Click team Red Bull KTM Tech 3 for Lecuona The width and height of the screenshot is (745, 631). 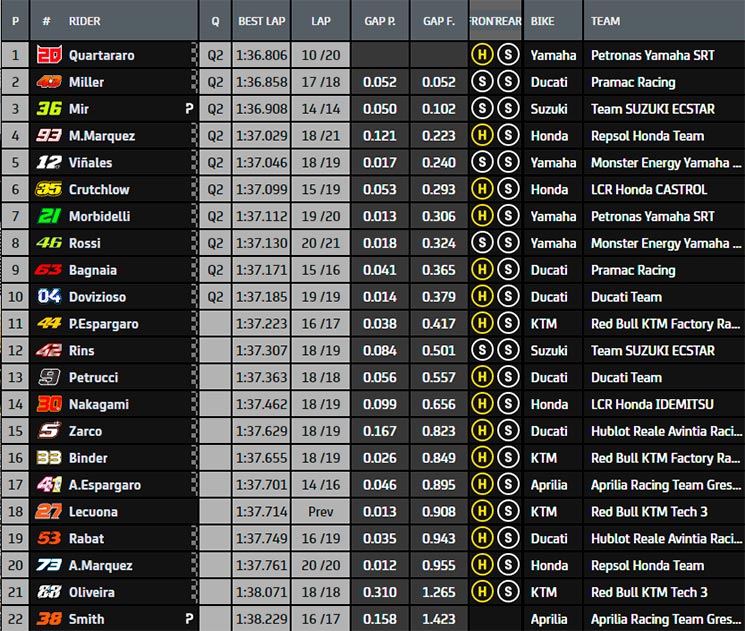[649, 511]
